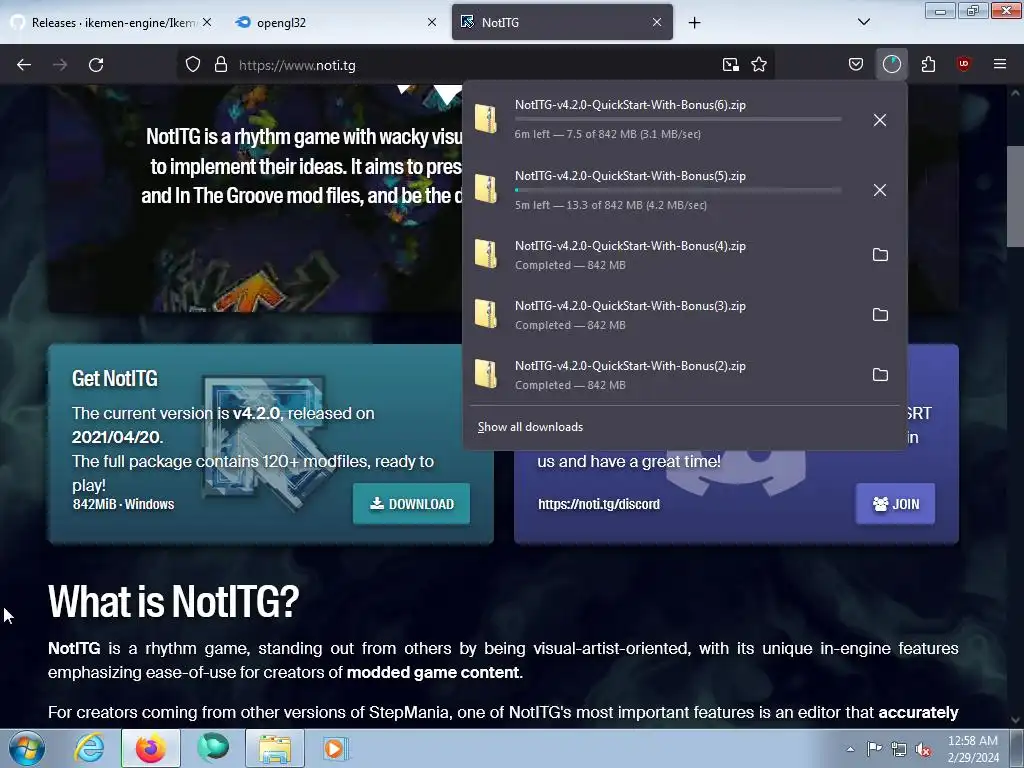Toggle the downloads panel button

[x=891, y=64]
